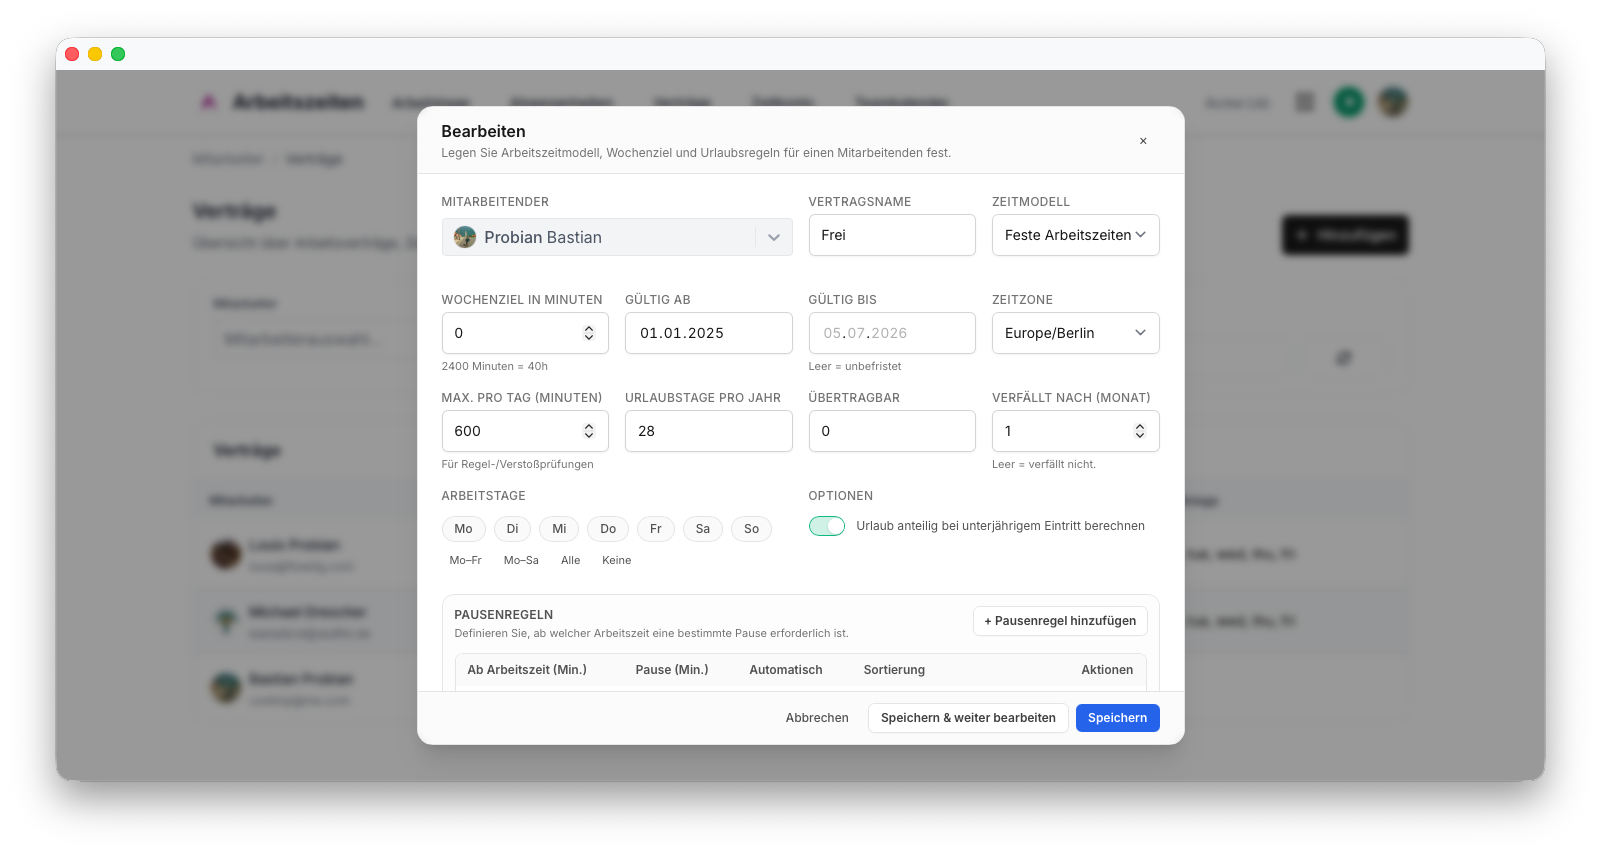The height and width of the screenshot is (855, 1601).
Task: Click the Gültig ab date field 01.01.2025
Action: pyautogui.click(x=709, y=333)
